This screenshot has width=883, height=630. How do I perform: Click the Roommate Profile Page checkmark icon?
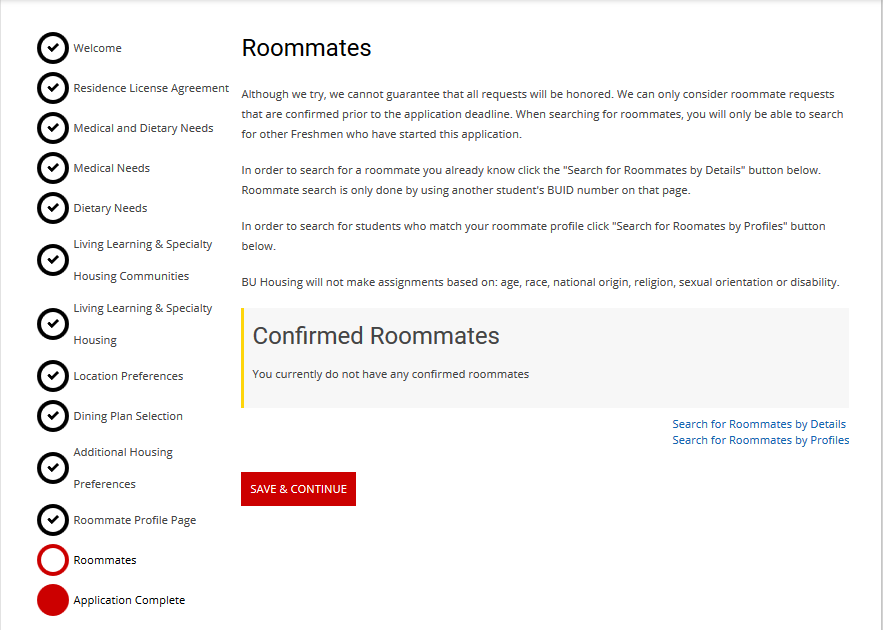pyautogui.click(x=53, y=520)
